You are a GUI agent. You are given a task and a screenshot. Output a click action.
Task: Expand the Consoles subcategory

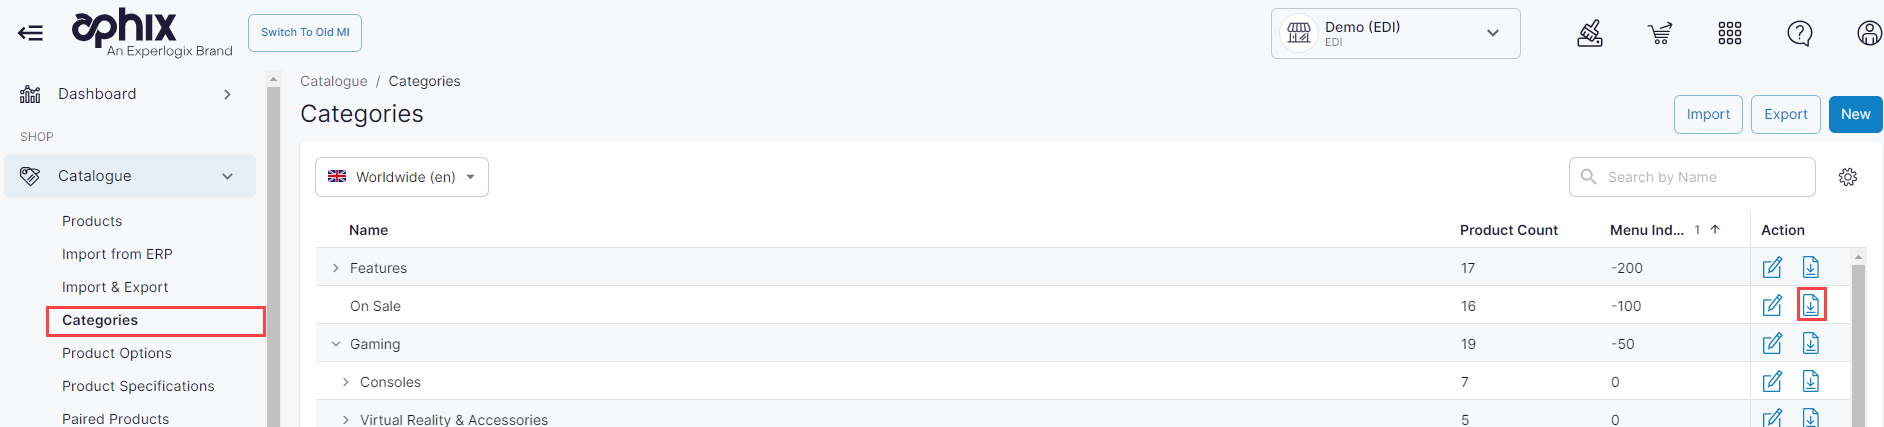coord(346,382)
